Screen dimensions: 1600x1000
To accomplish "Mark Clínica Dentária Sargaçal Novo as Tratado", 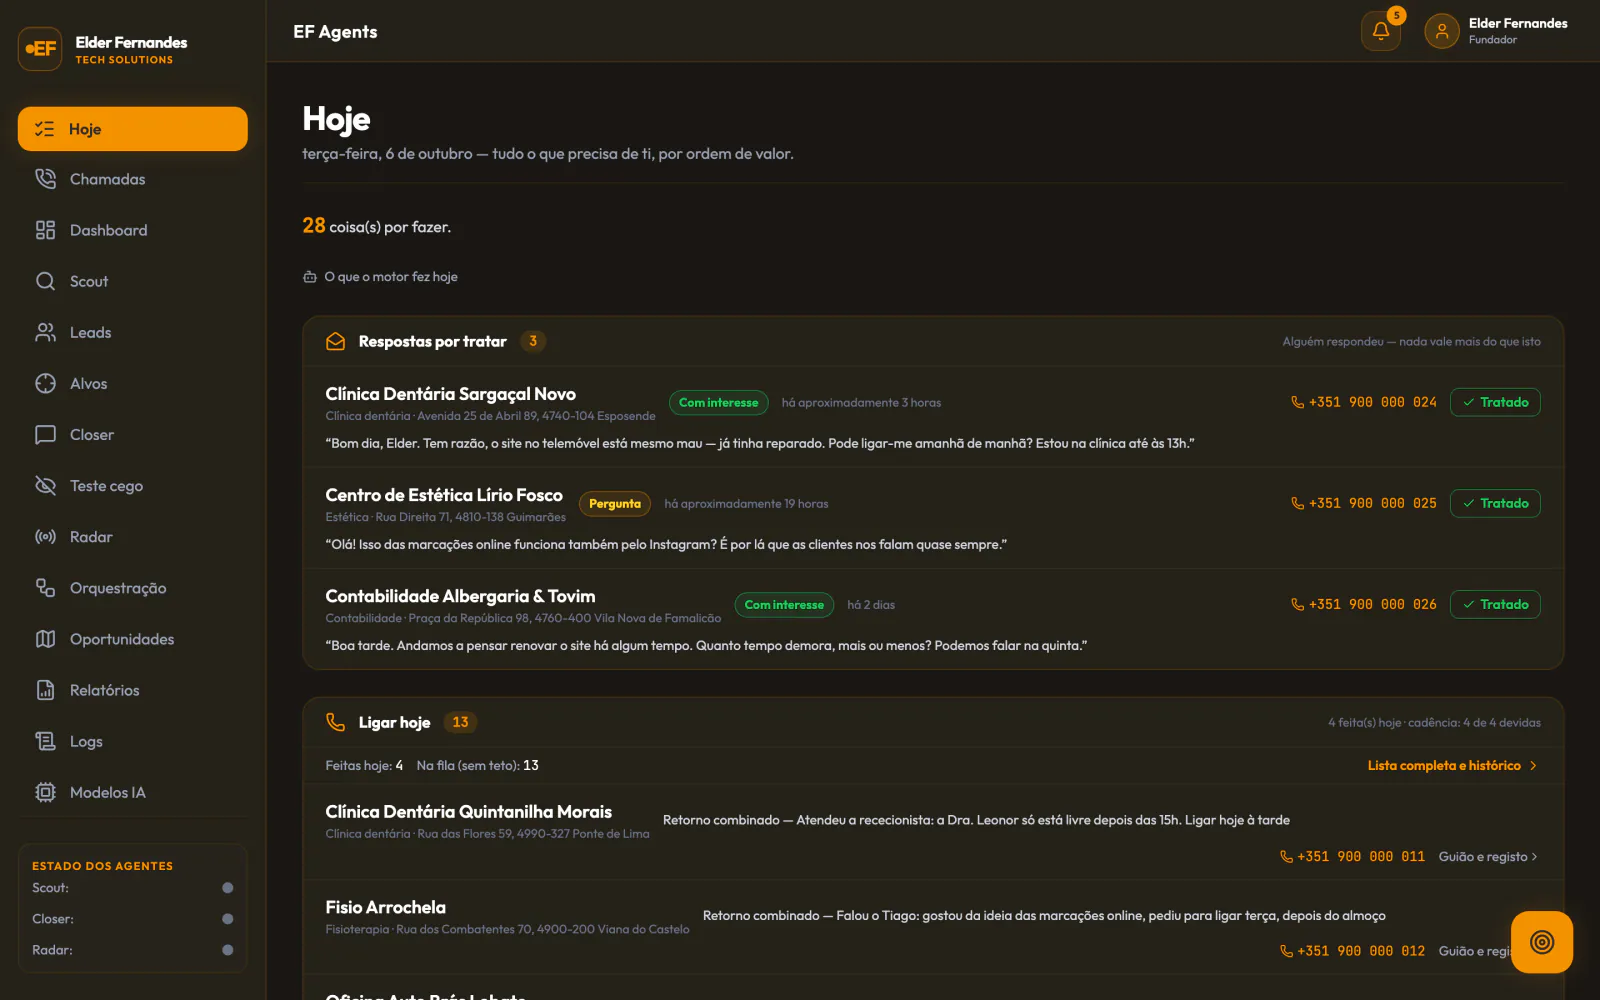I will coord(1495,402).
